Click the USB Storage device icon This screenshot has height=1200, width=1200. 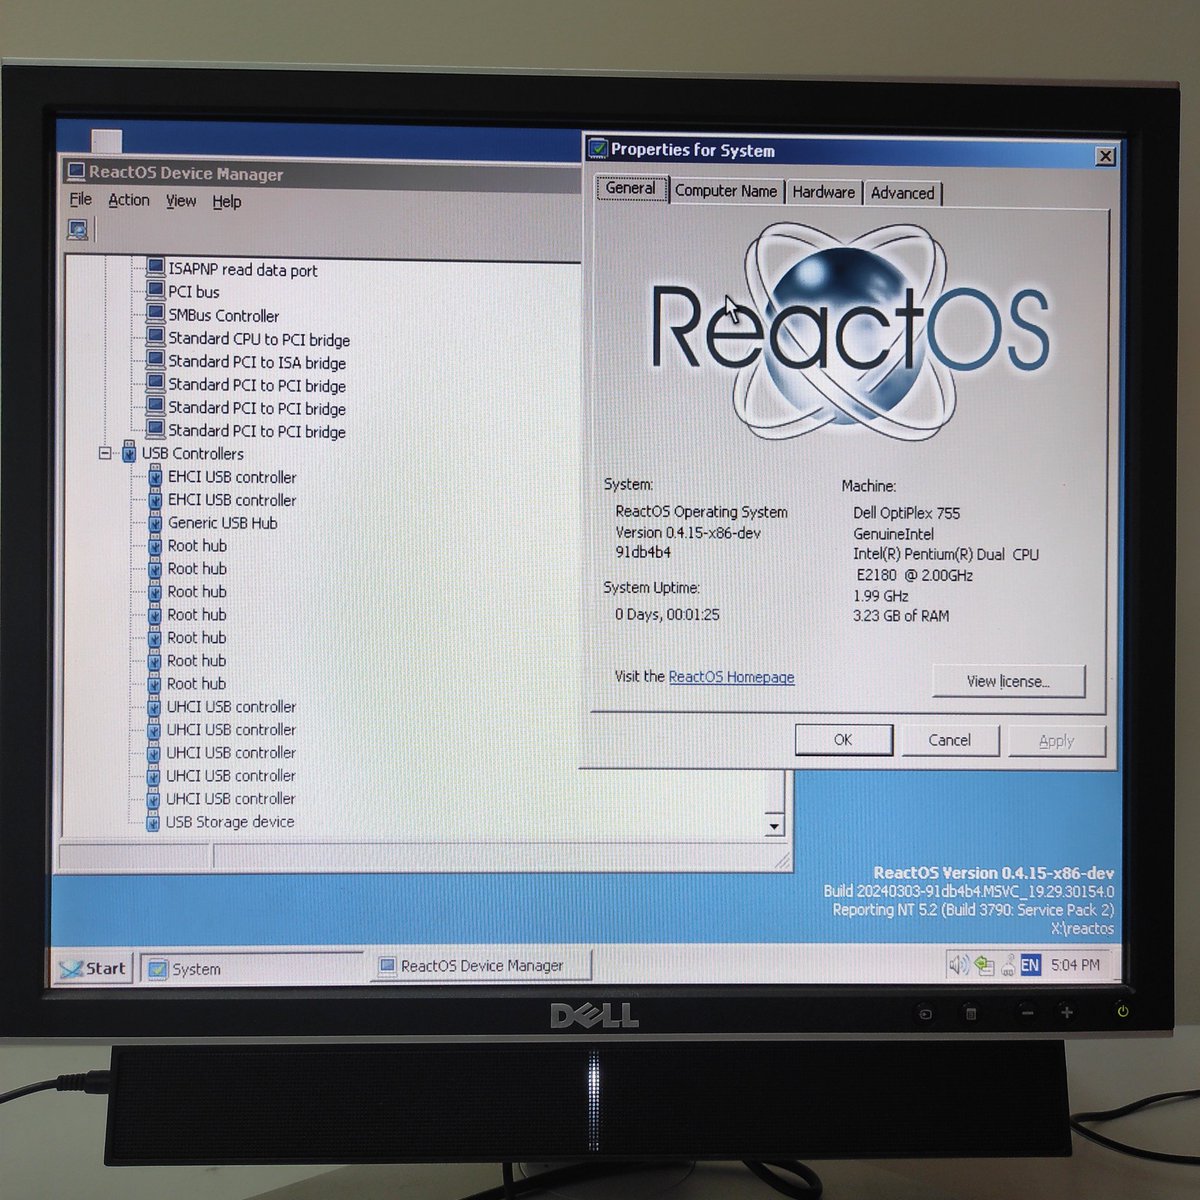[153, 822]
